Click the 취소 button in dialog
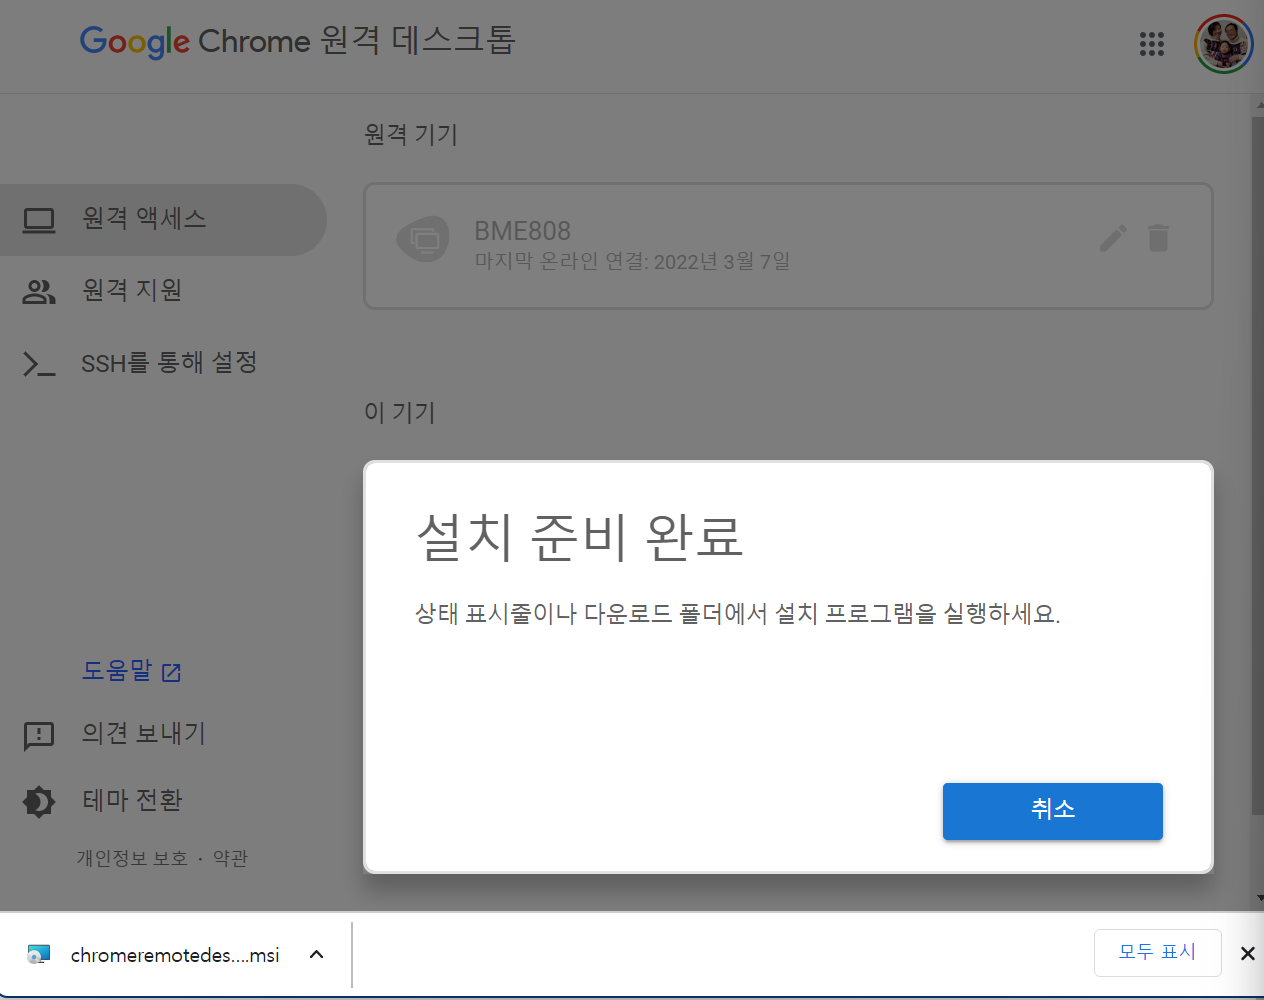 click(1053, 811)
